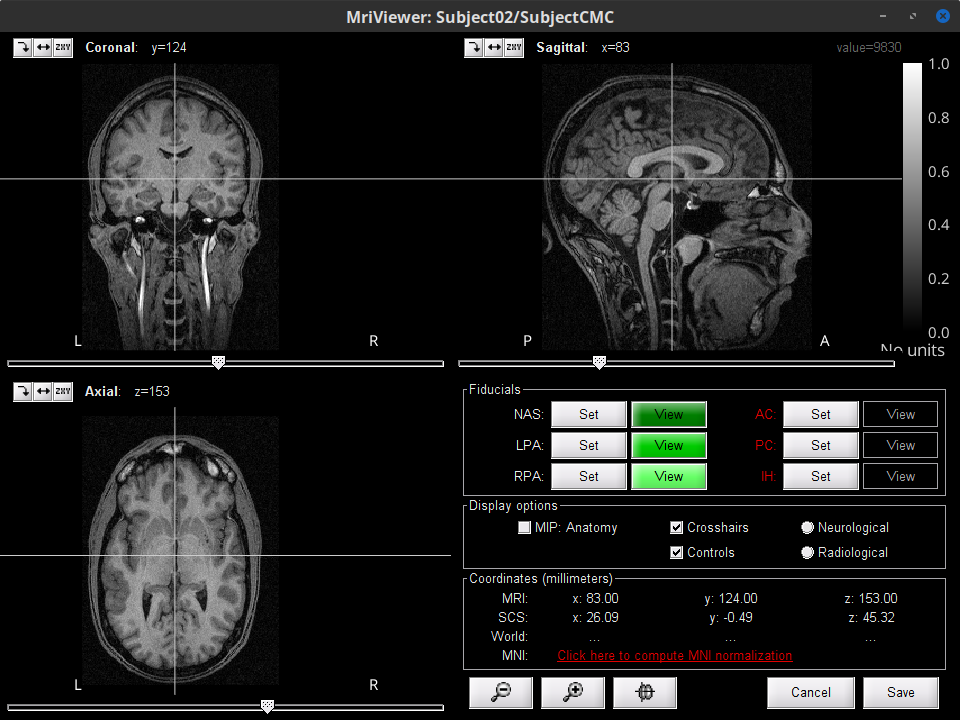Click the compute MNI normalization link
Screen dimensions: 960x720
click(x=675, y=656)
